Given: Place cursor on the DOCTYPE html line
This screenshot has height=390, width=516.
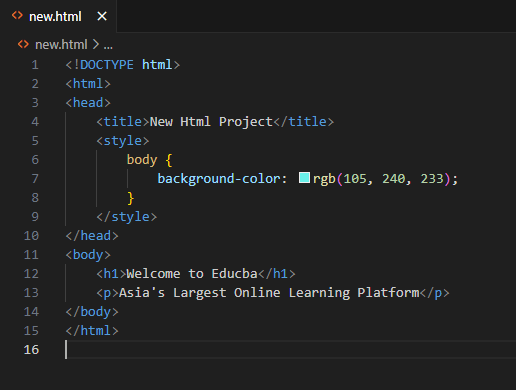Looking at the screenshot, I should pos(123,65).
